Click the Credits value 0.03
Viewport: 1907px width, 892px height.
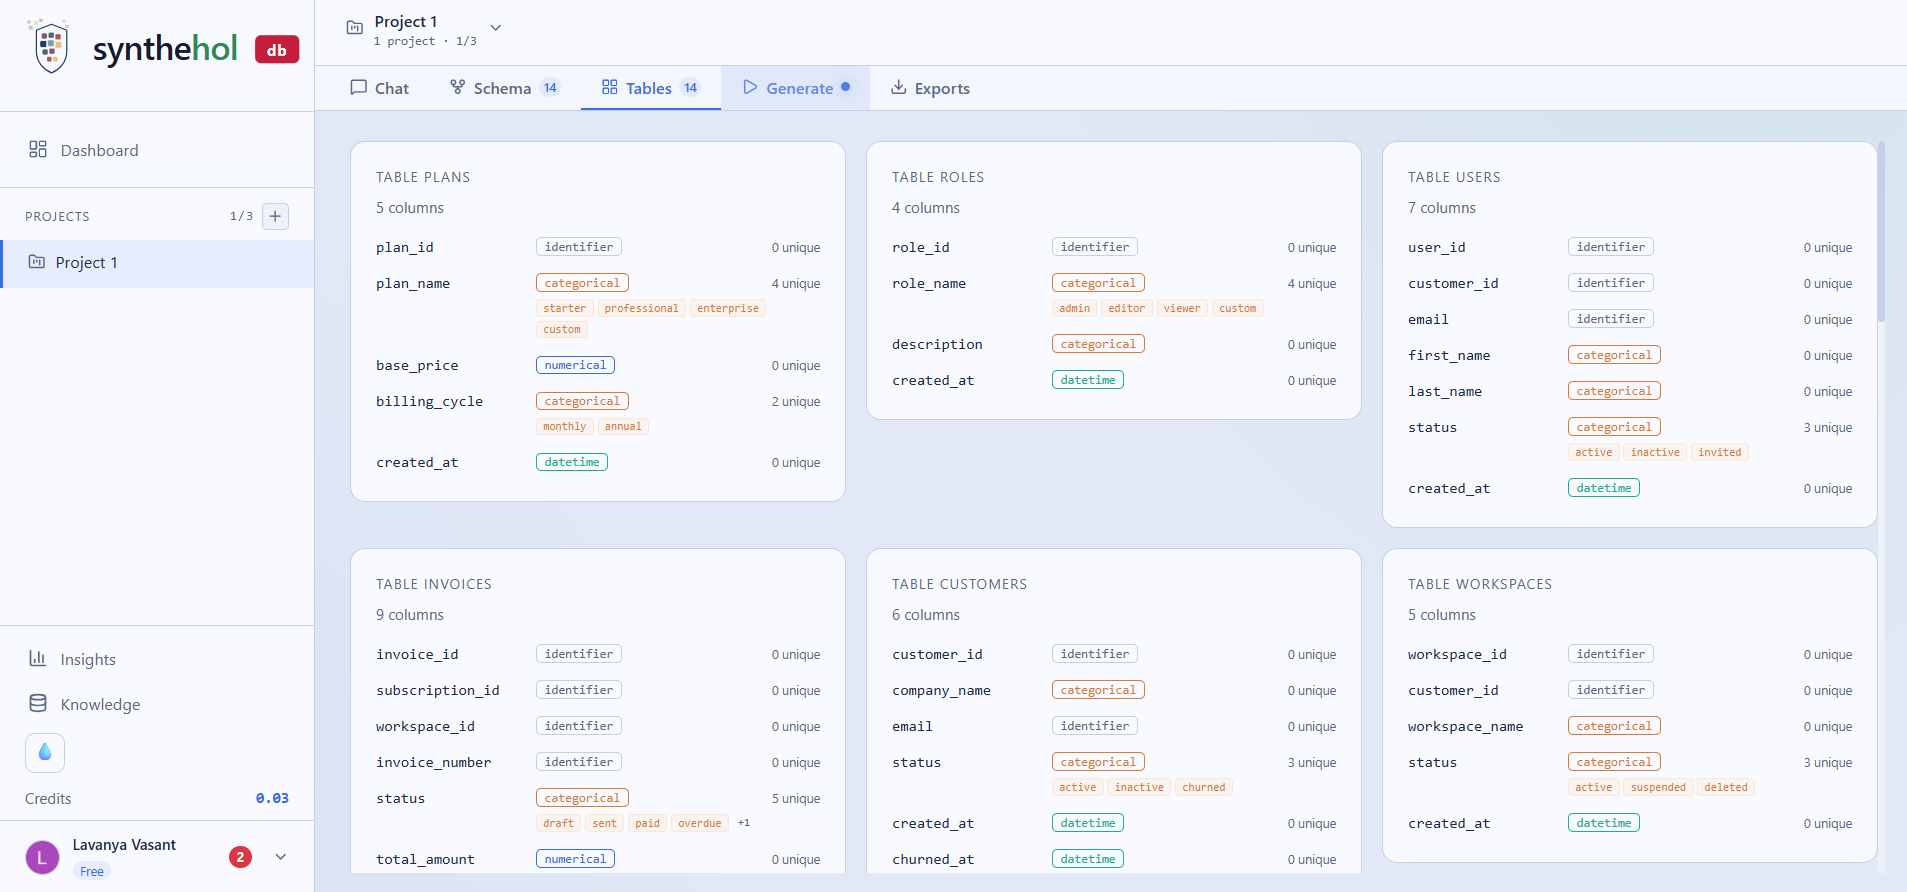(272, 798)
